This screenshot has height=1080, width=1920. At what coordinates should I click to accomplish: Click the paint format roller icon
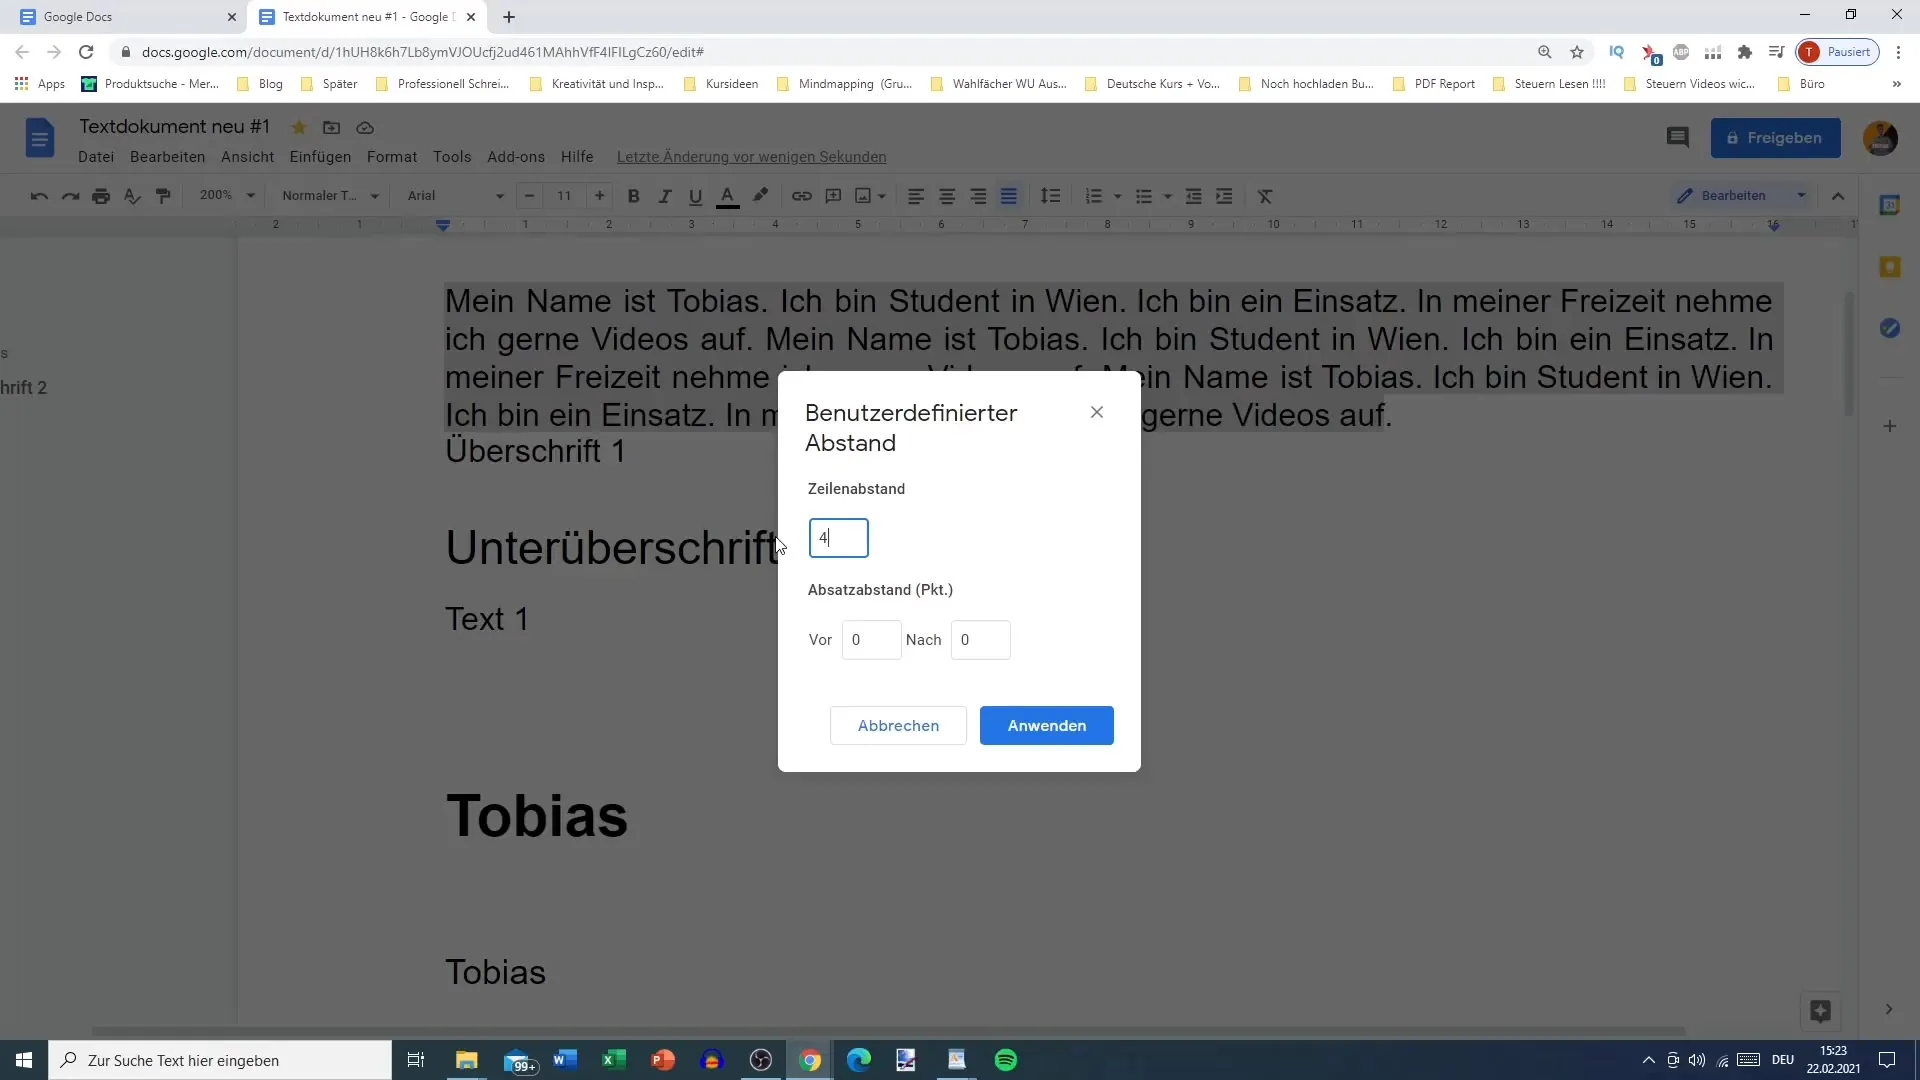(163, 196)
